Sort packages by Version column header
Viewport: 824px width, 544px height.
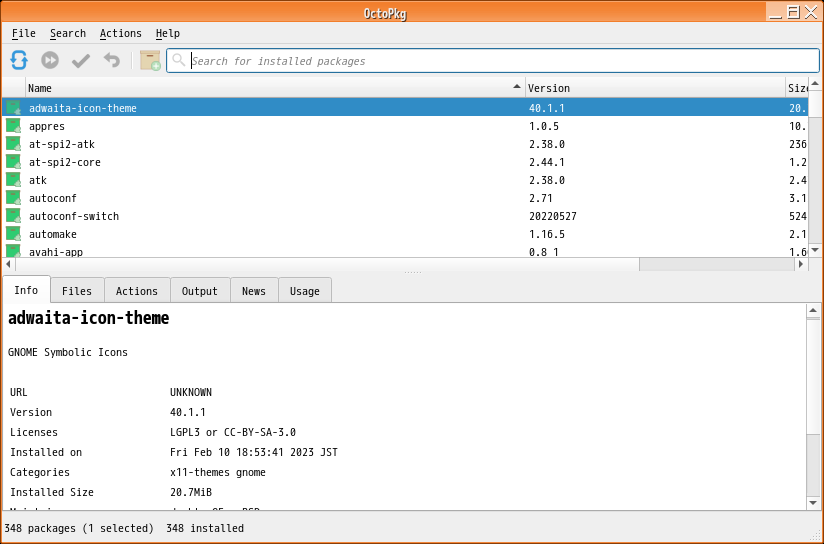(655, 88)
